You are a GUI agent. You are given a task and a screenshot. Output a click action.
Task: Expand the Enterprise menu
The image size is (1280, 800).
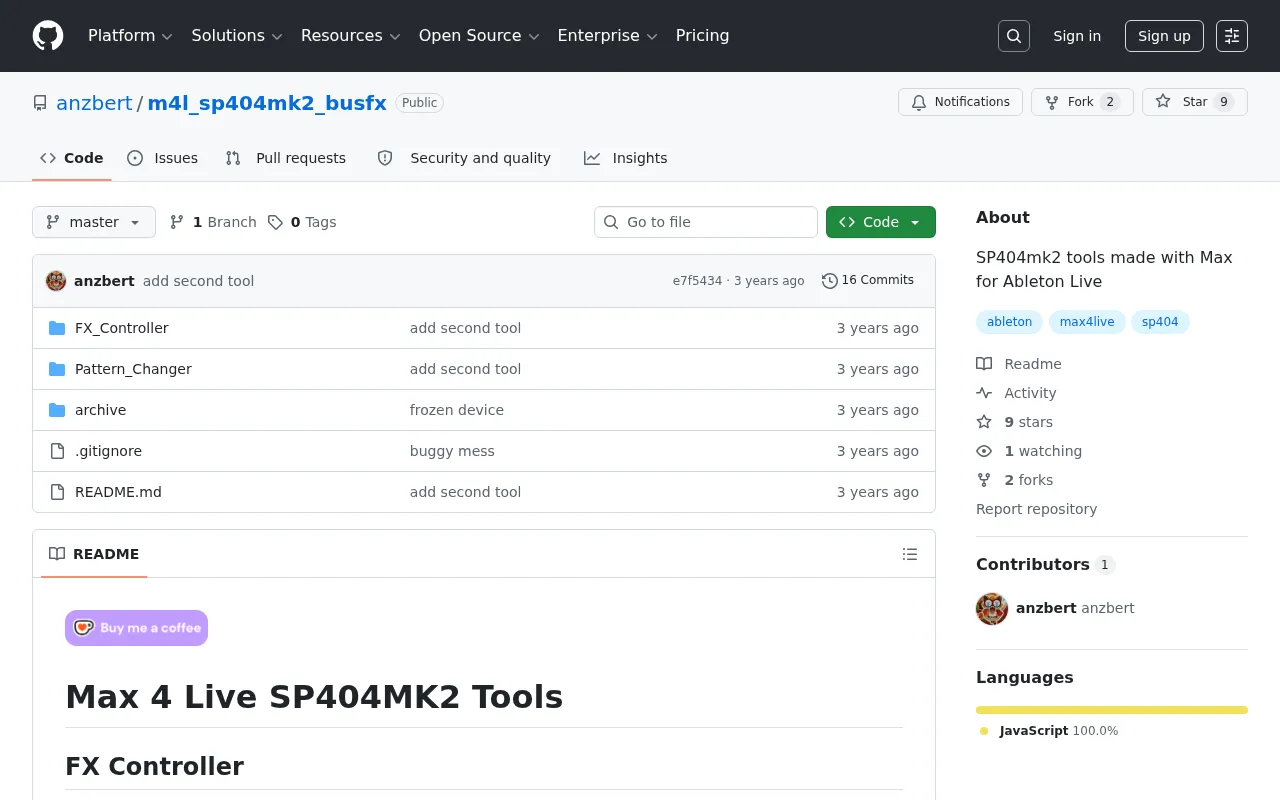pyautogui.click(x=607, y=36)
